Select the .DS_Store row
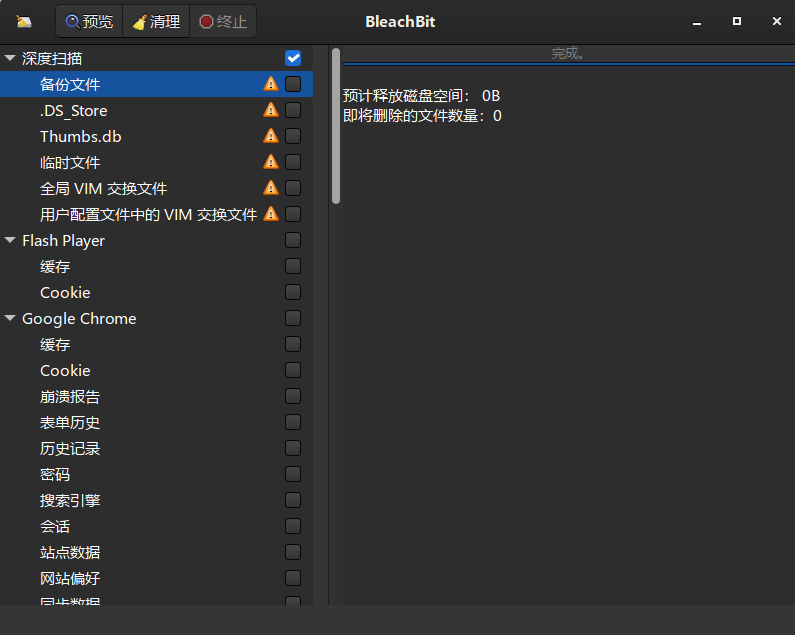 click(156, 110)
